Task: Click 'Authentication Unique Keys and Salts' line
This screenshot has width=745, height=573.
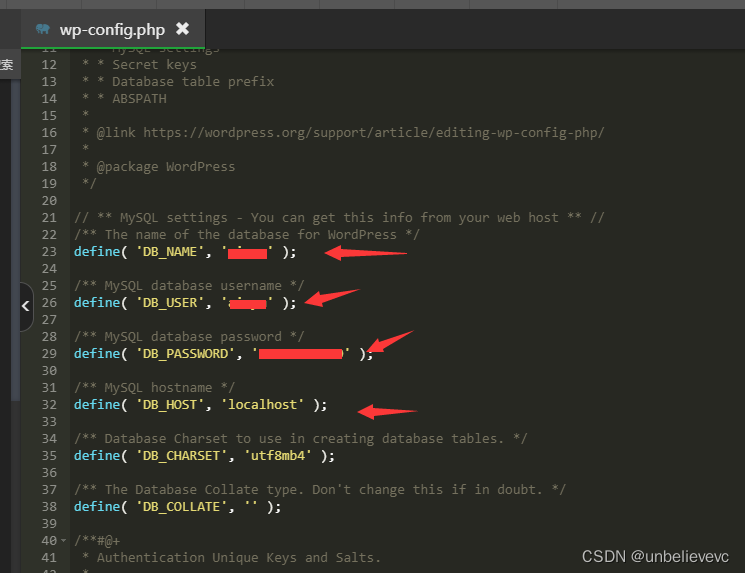Action: tap(239, 557)
